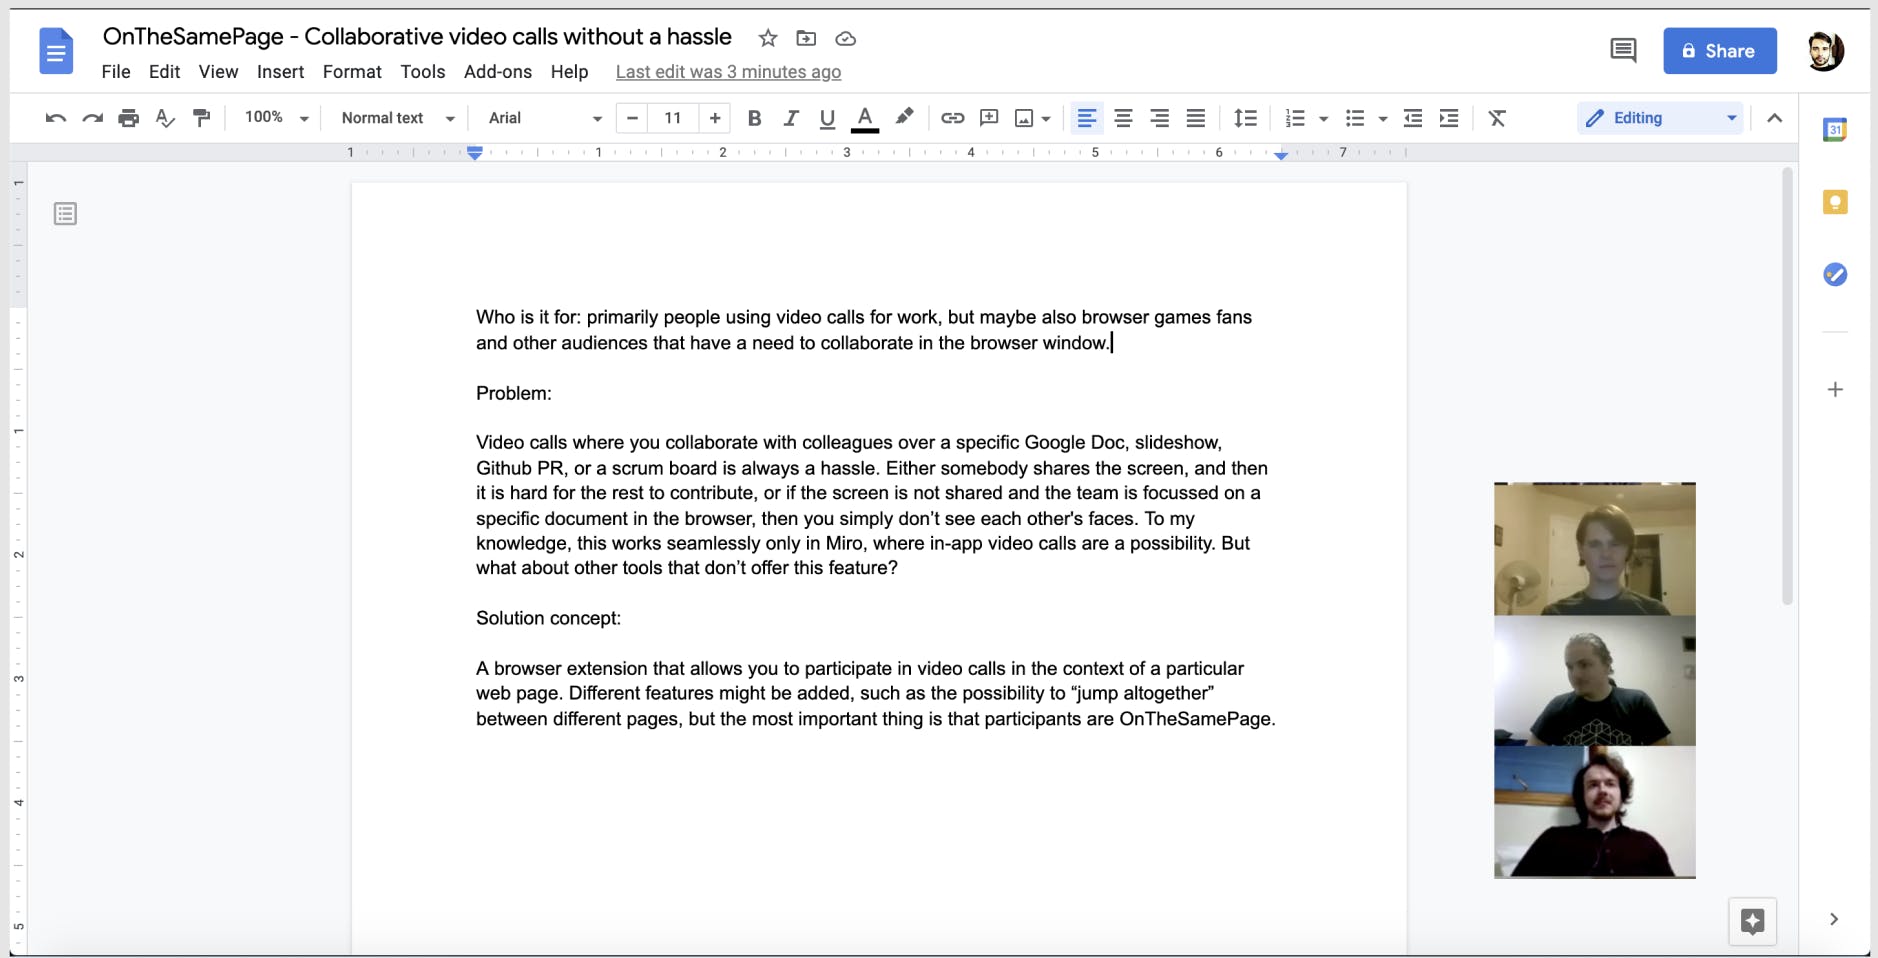The width and height of the screenshot is (1878, 958).
Task: Open the Add-ons menu
Action: pos(498,72)
